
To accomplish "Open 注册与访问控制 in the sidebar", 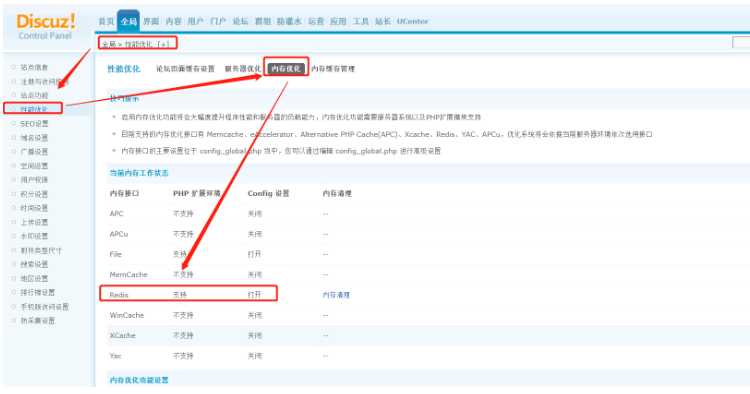I will (x=44, y=82).
